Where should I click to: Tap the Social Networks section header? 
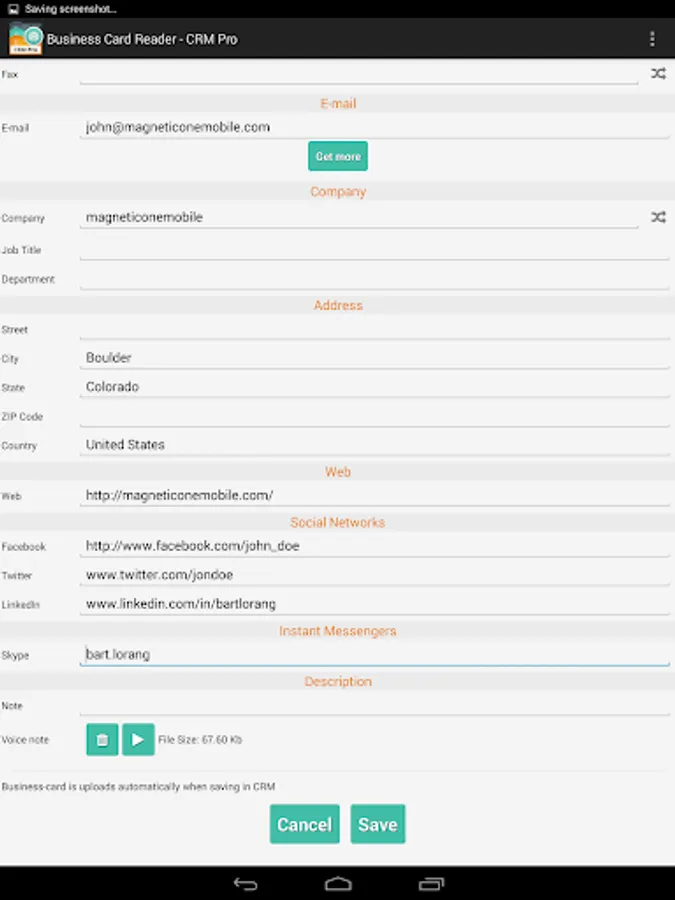pos(338,522)
